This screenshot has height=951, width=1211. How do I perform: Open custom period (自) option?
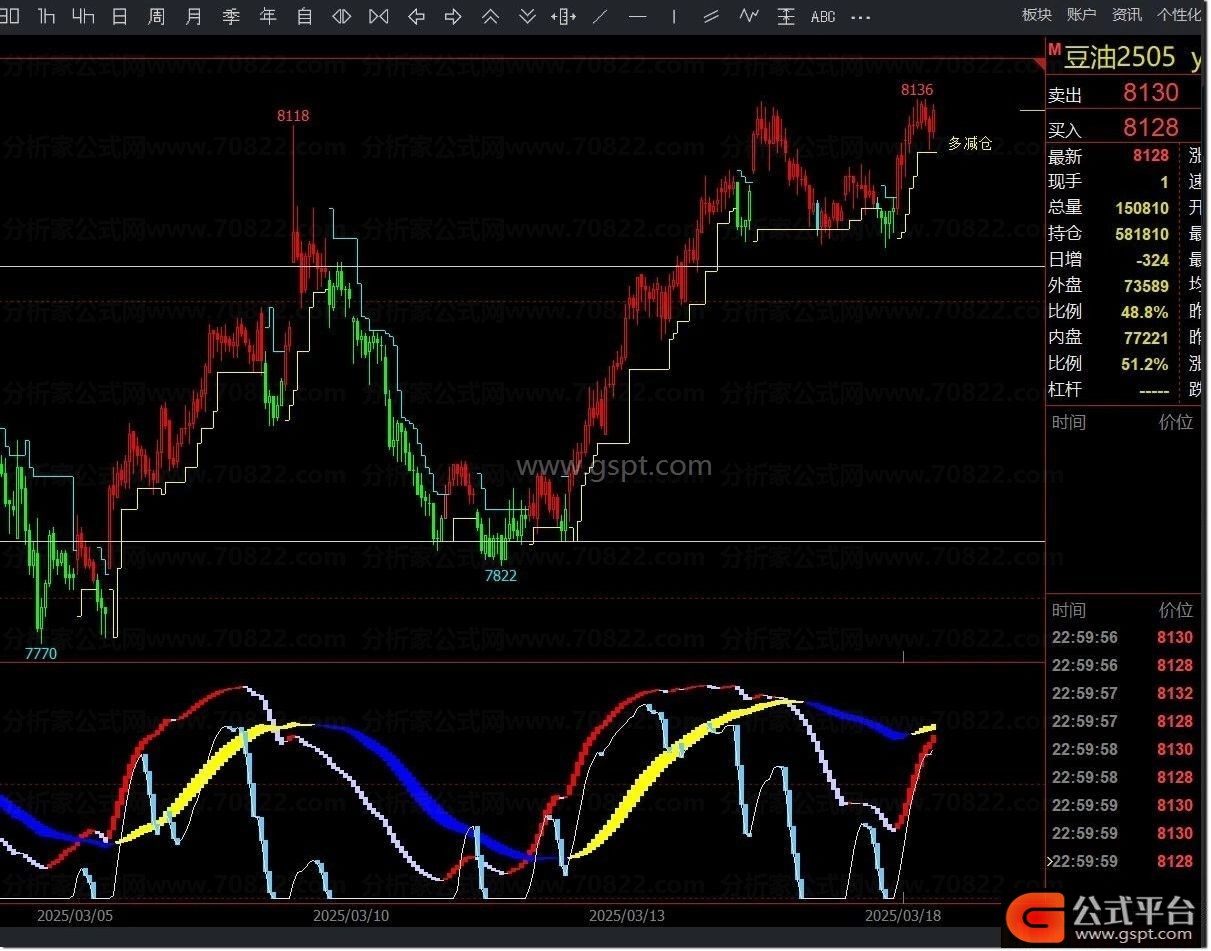[305, 15]
